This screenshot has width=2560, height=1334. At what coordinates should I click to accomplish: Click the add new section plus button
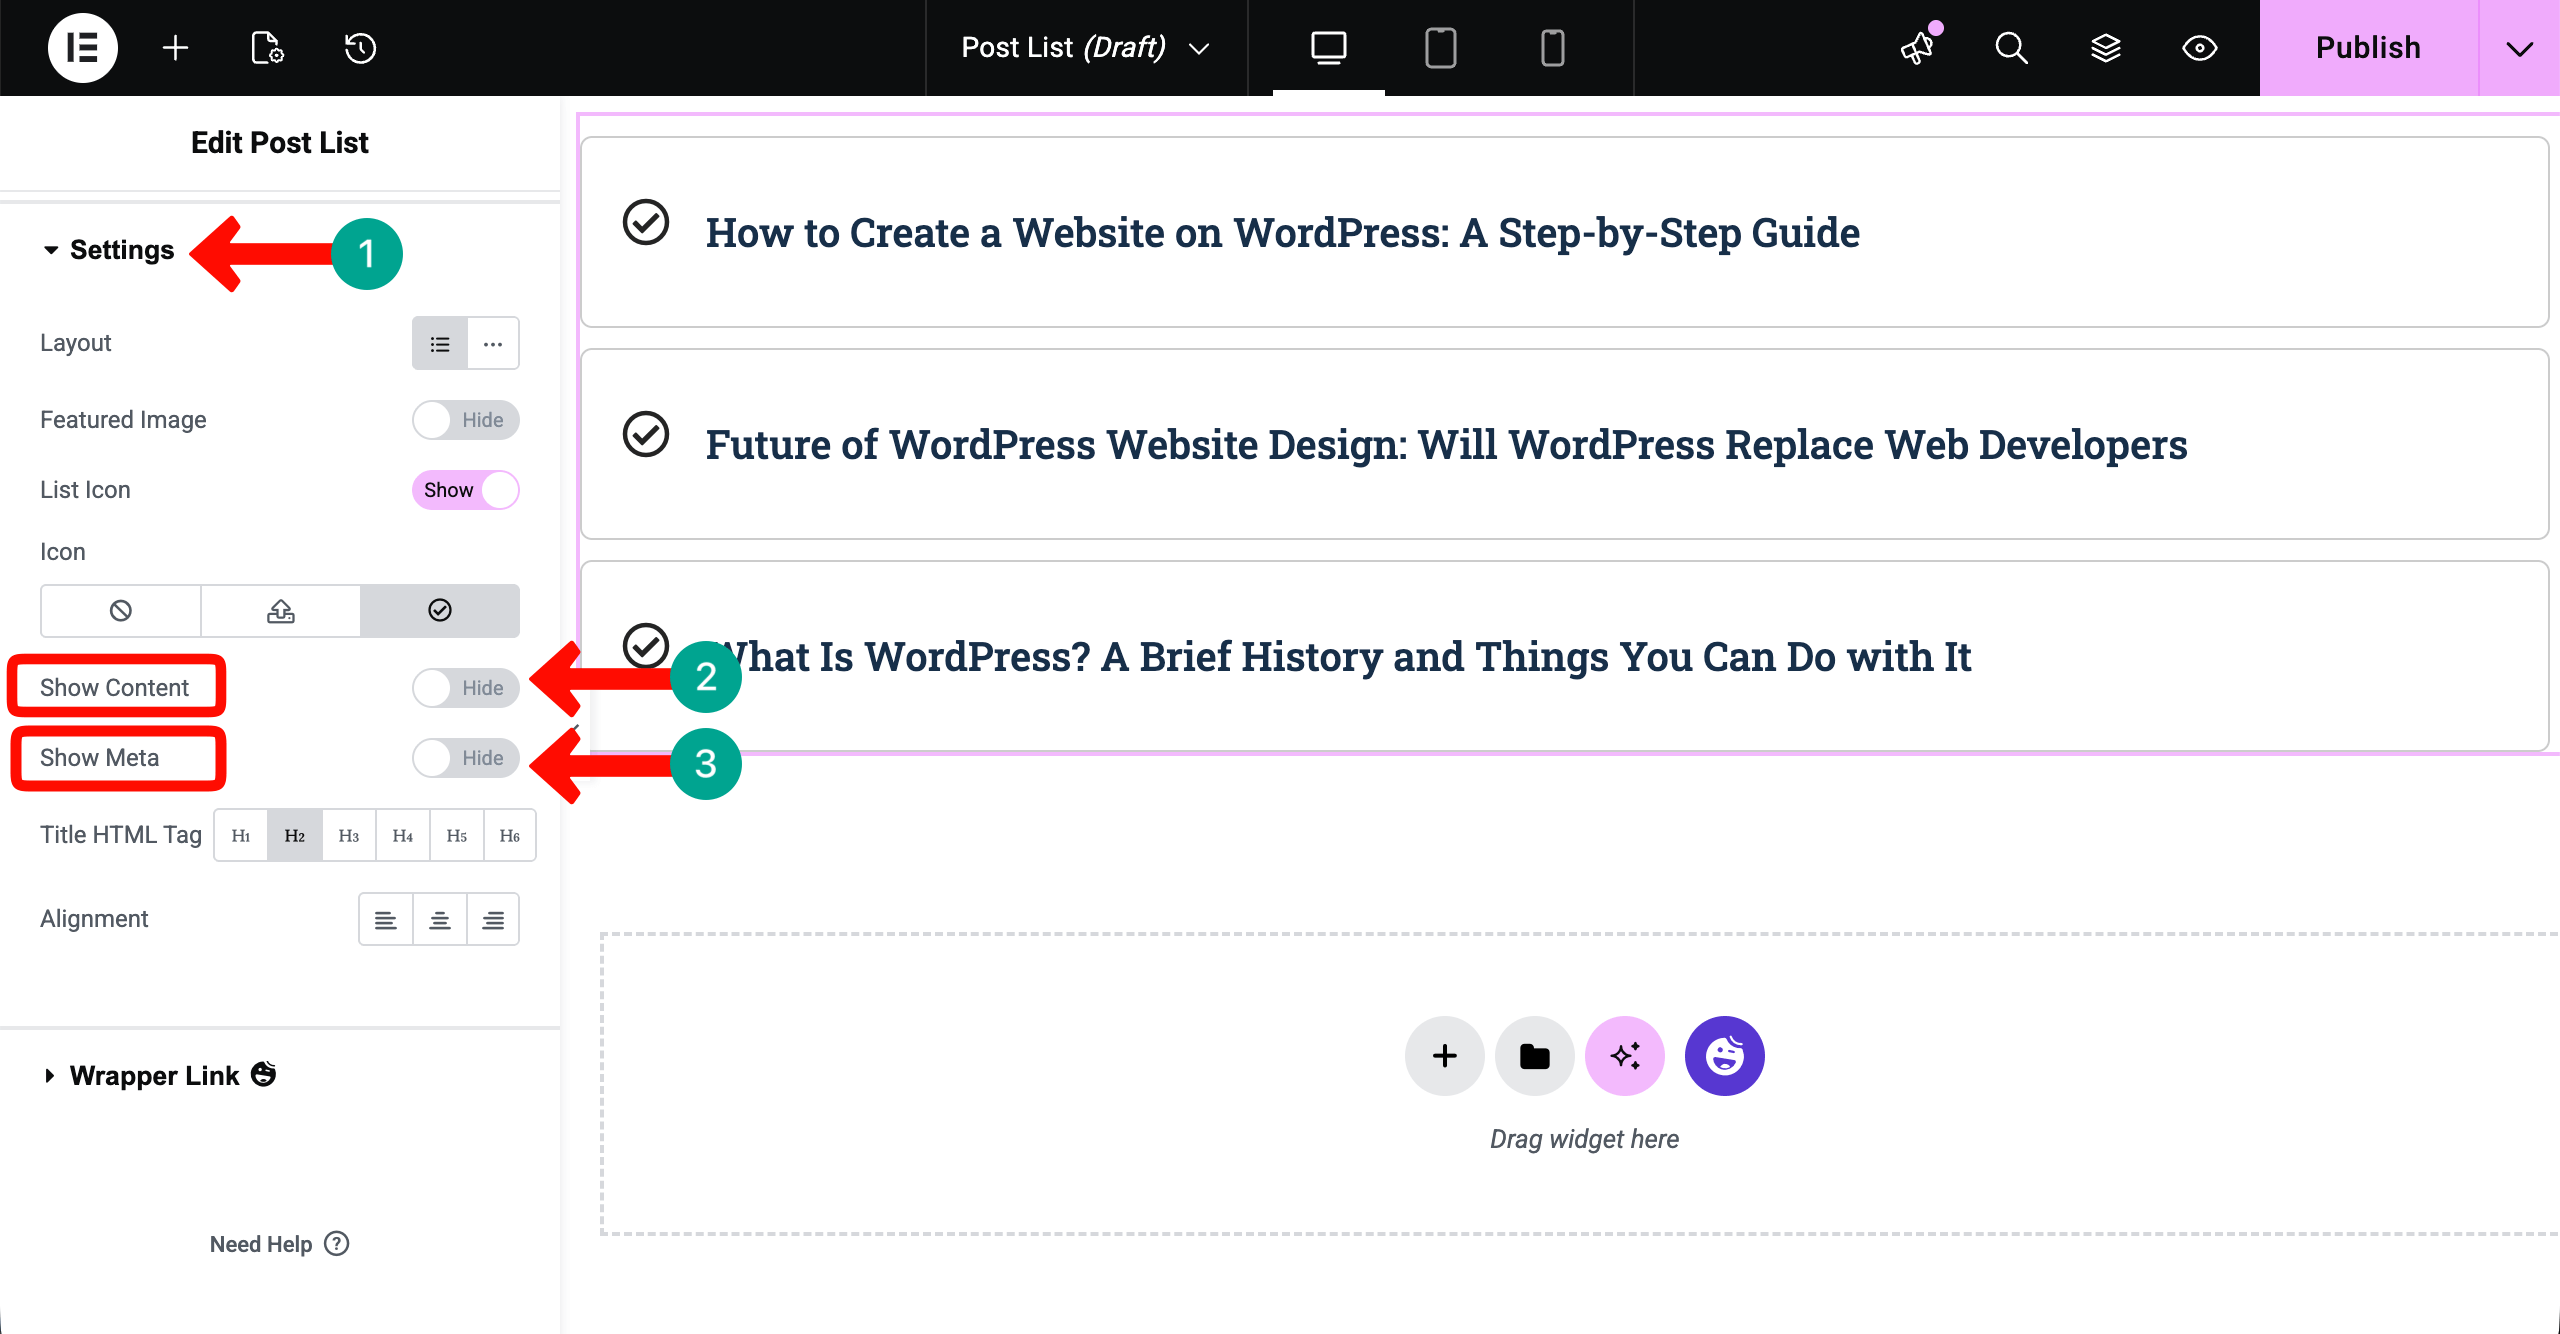(x=1444, y=1056)
